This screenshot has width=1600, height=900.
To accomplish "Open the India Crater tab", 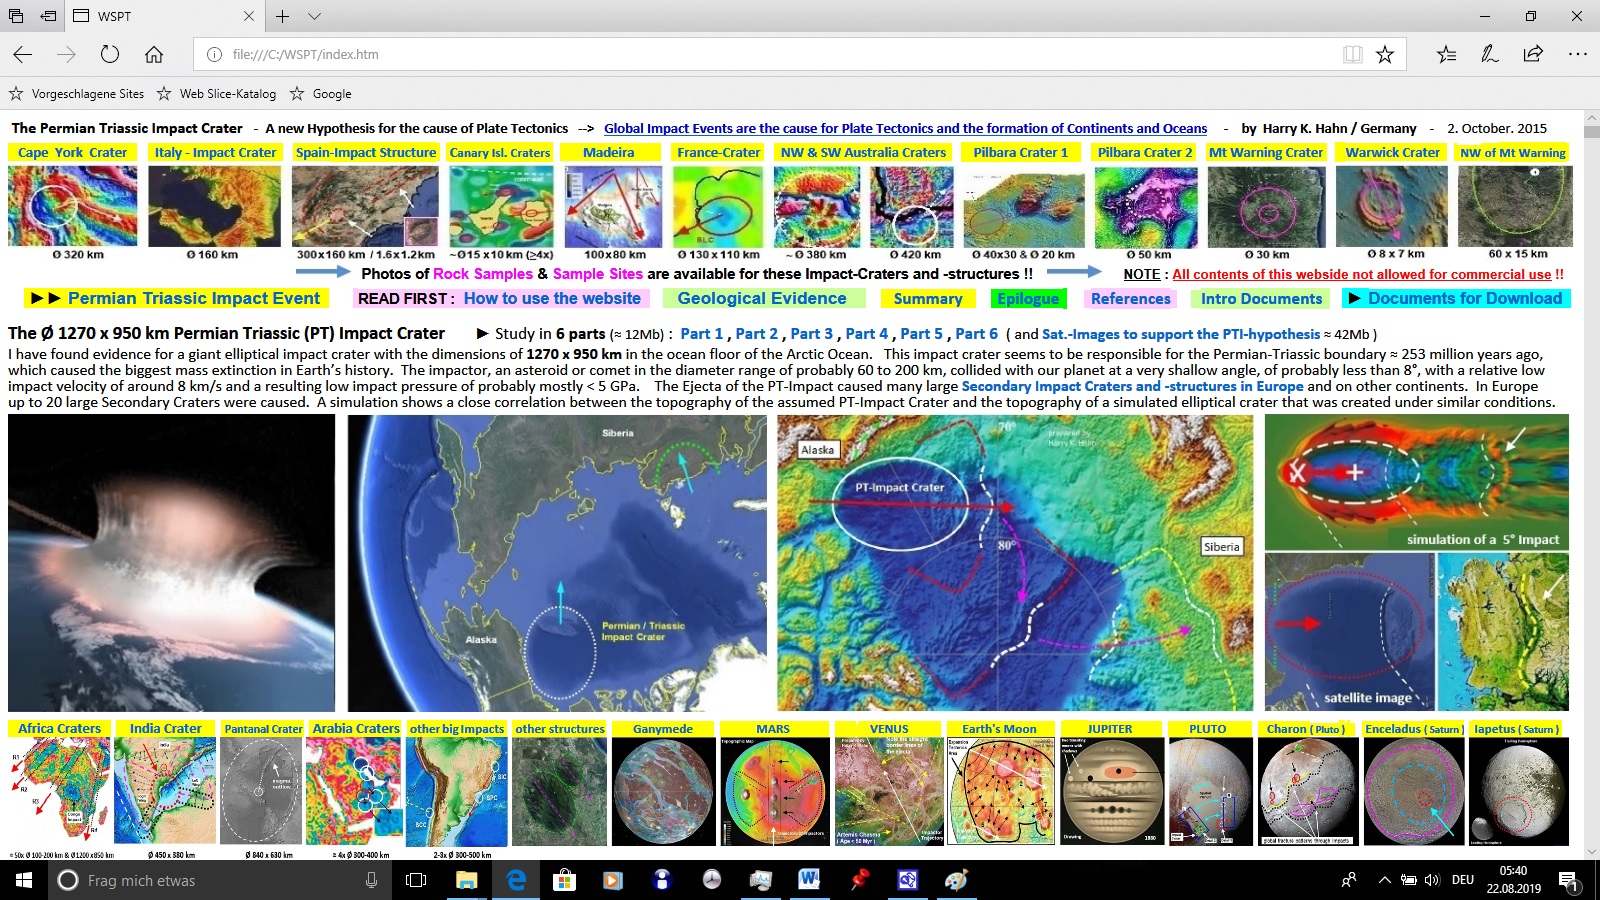I will click(x=165, y=728).
